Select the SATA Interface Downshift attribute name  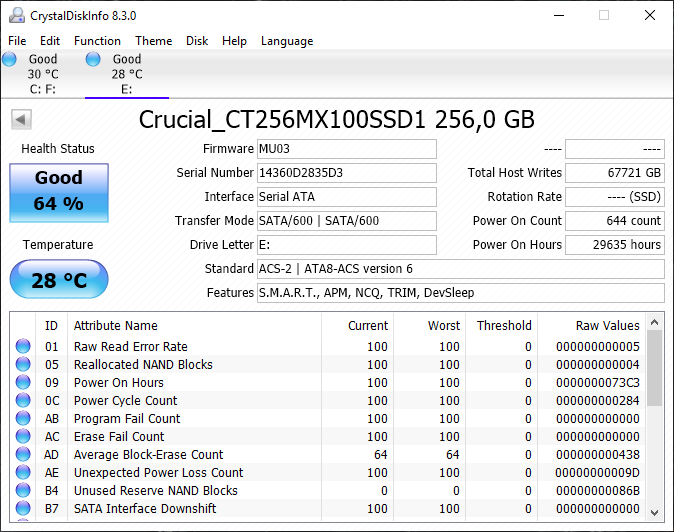[x=145, y=509]
